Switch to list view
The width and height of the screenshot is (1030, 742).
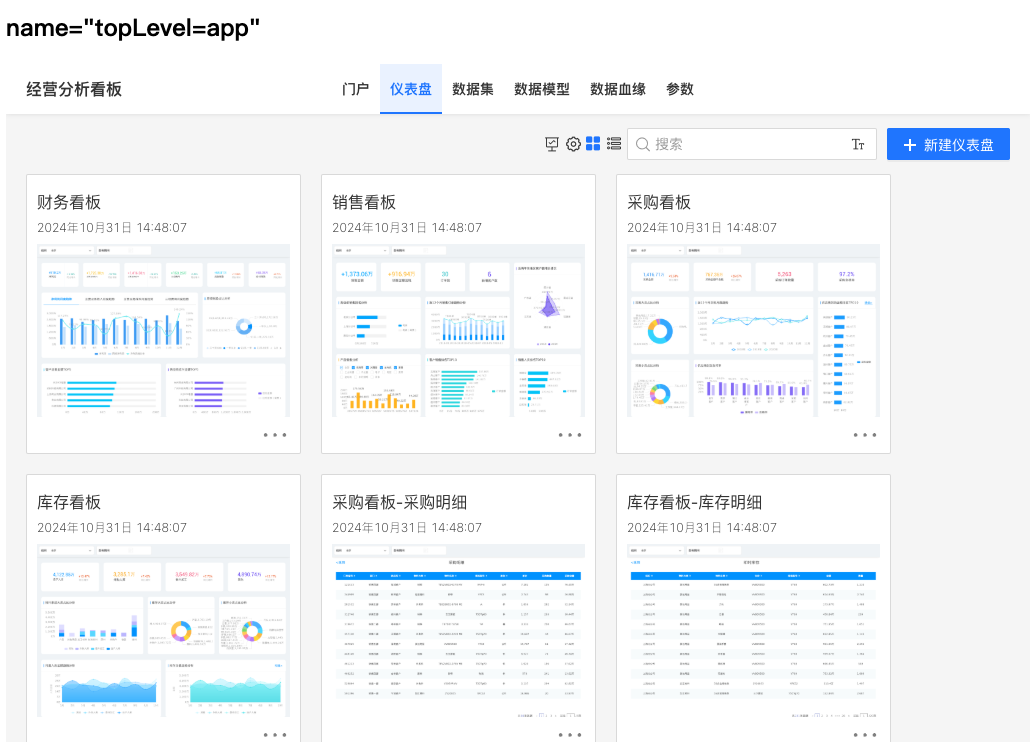614,144
